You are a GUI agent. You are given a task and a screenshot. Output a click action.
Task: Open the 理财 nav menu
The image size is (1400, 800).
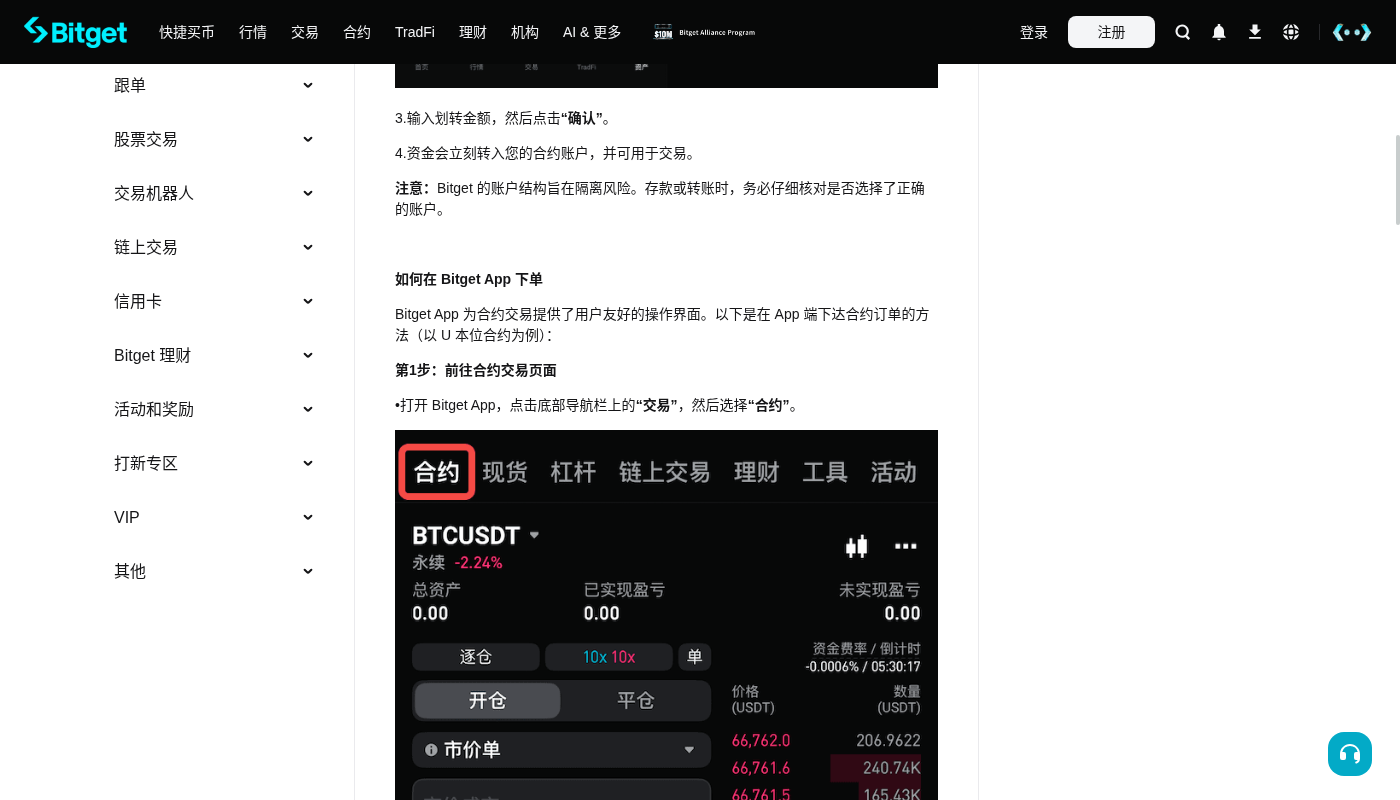tap(473, 32)
